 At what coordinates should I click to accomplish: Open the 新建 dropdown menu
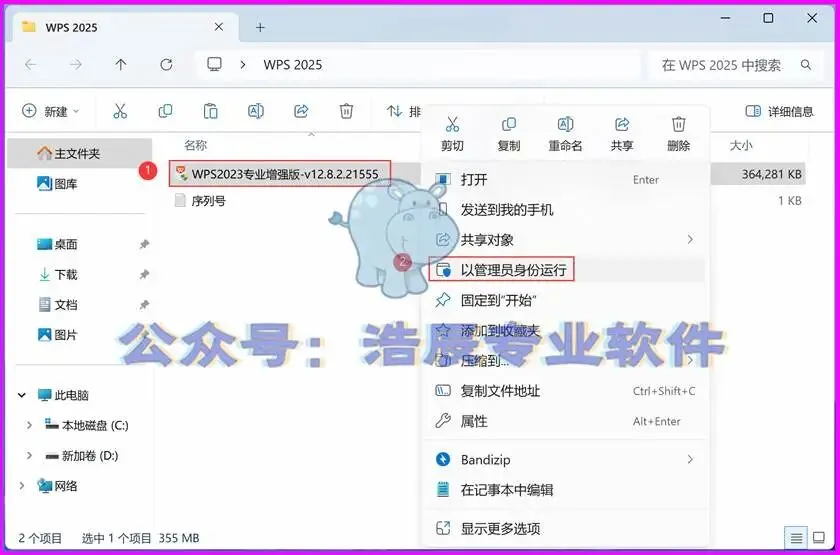click(x=51, y=111)
